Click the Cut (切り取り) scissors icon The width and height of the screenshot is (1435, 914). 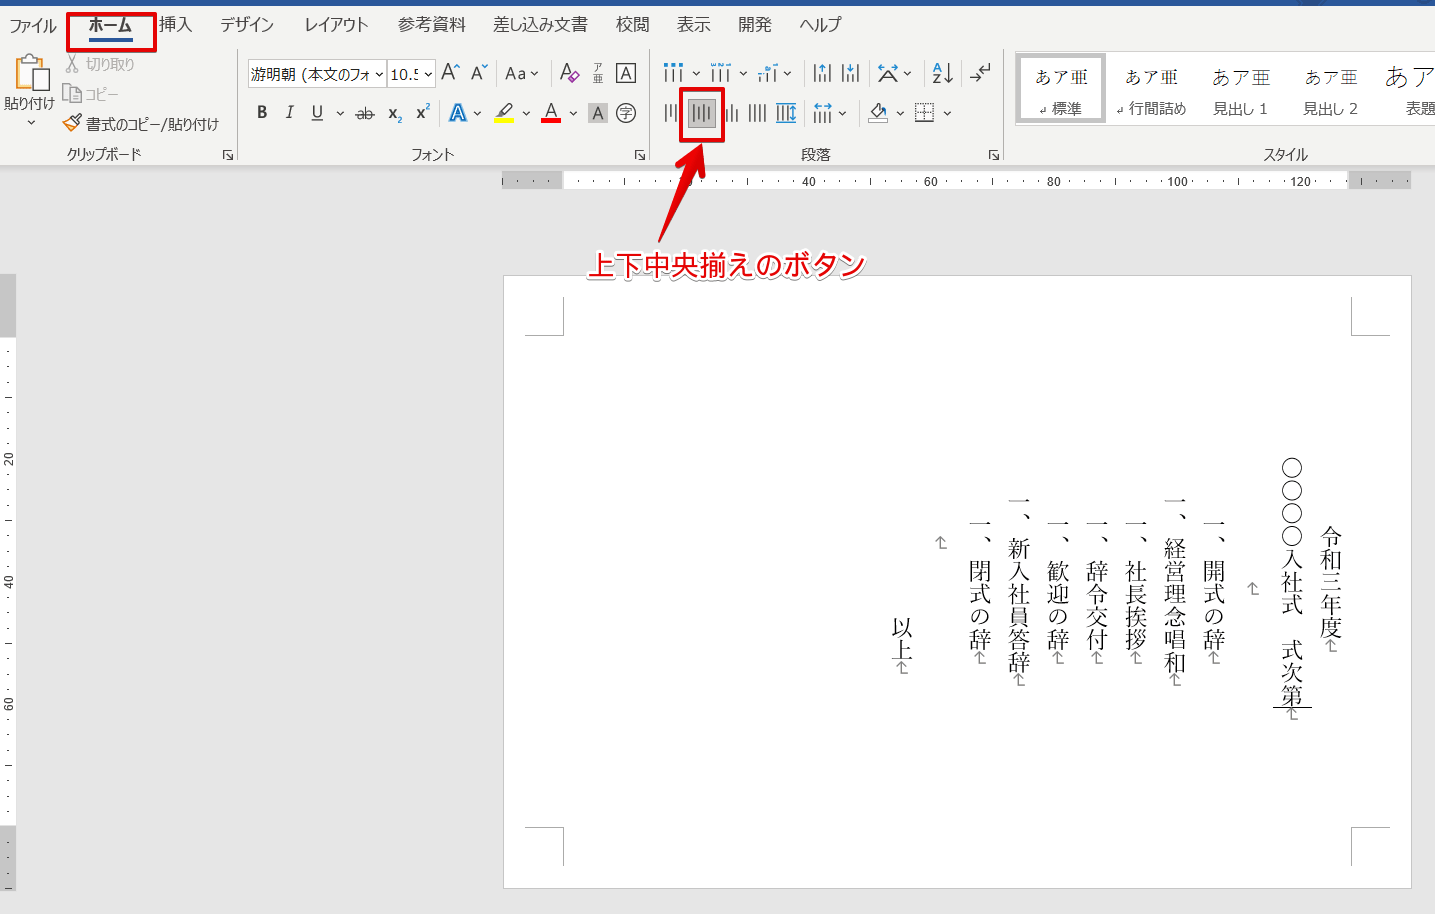[x=72, y=64]
